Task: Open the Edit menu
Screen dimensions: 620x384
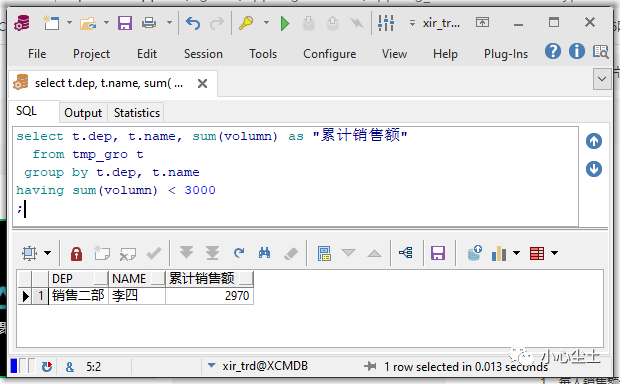Action: point(147,54)
